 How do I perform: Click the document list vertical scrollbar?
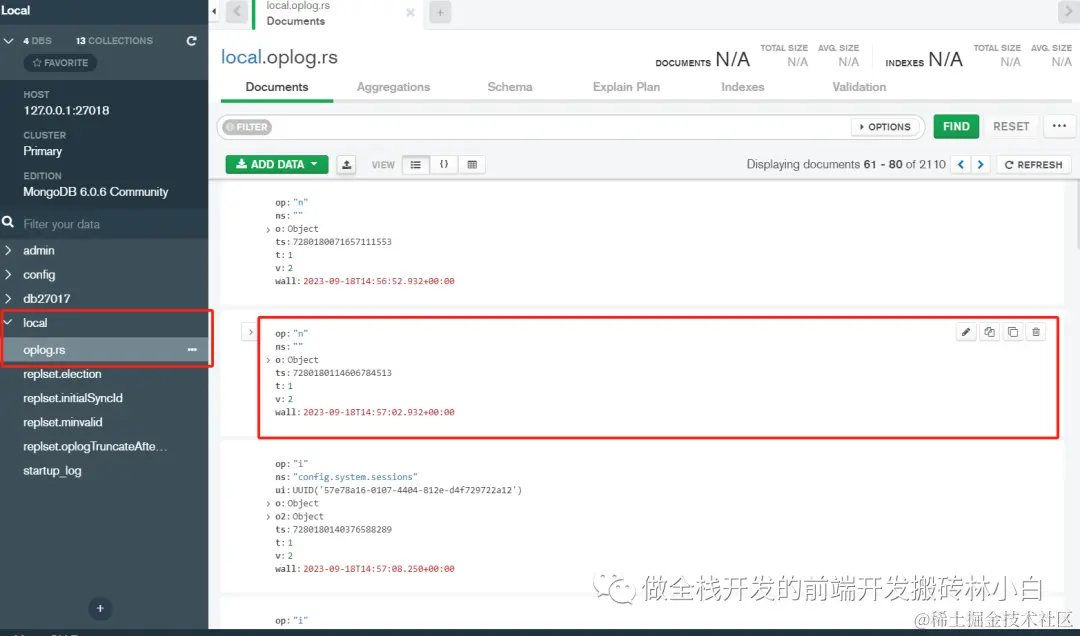pyautogui.click(x=1077, y=216)
